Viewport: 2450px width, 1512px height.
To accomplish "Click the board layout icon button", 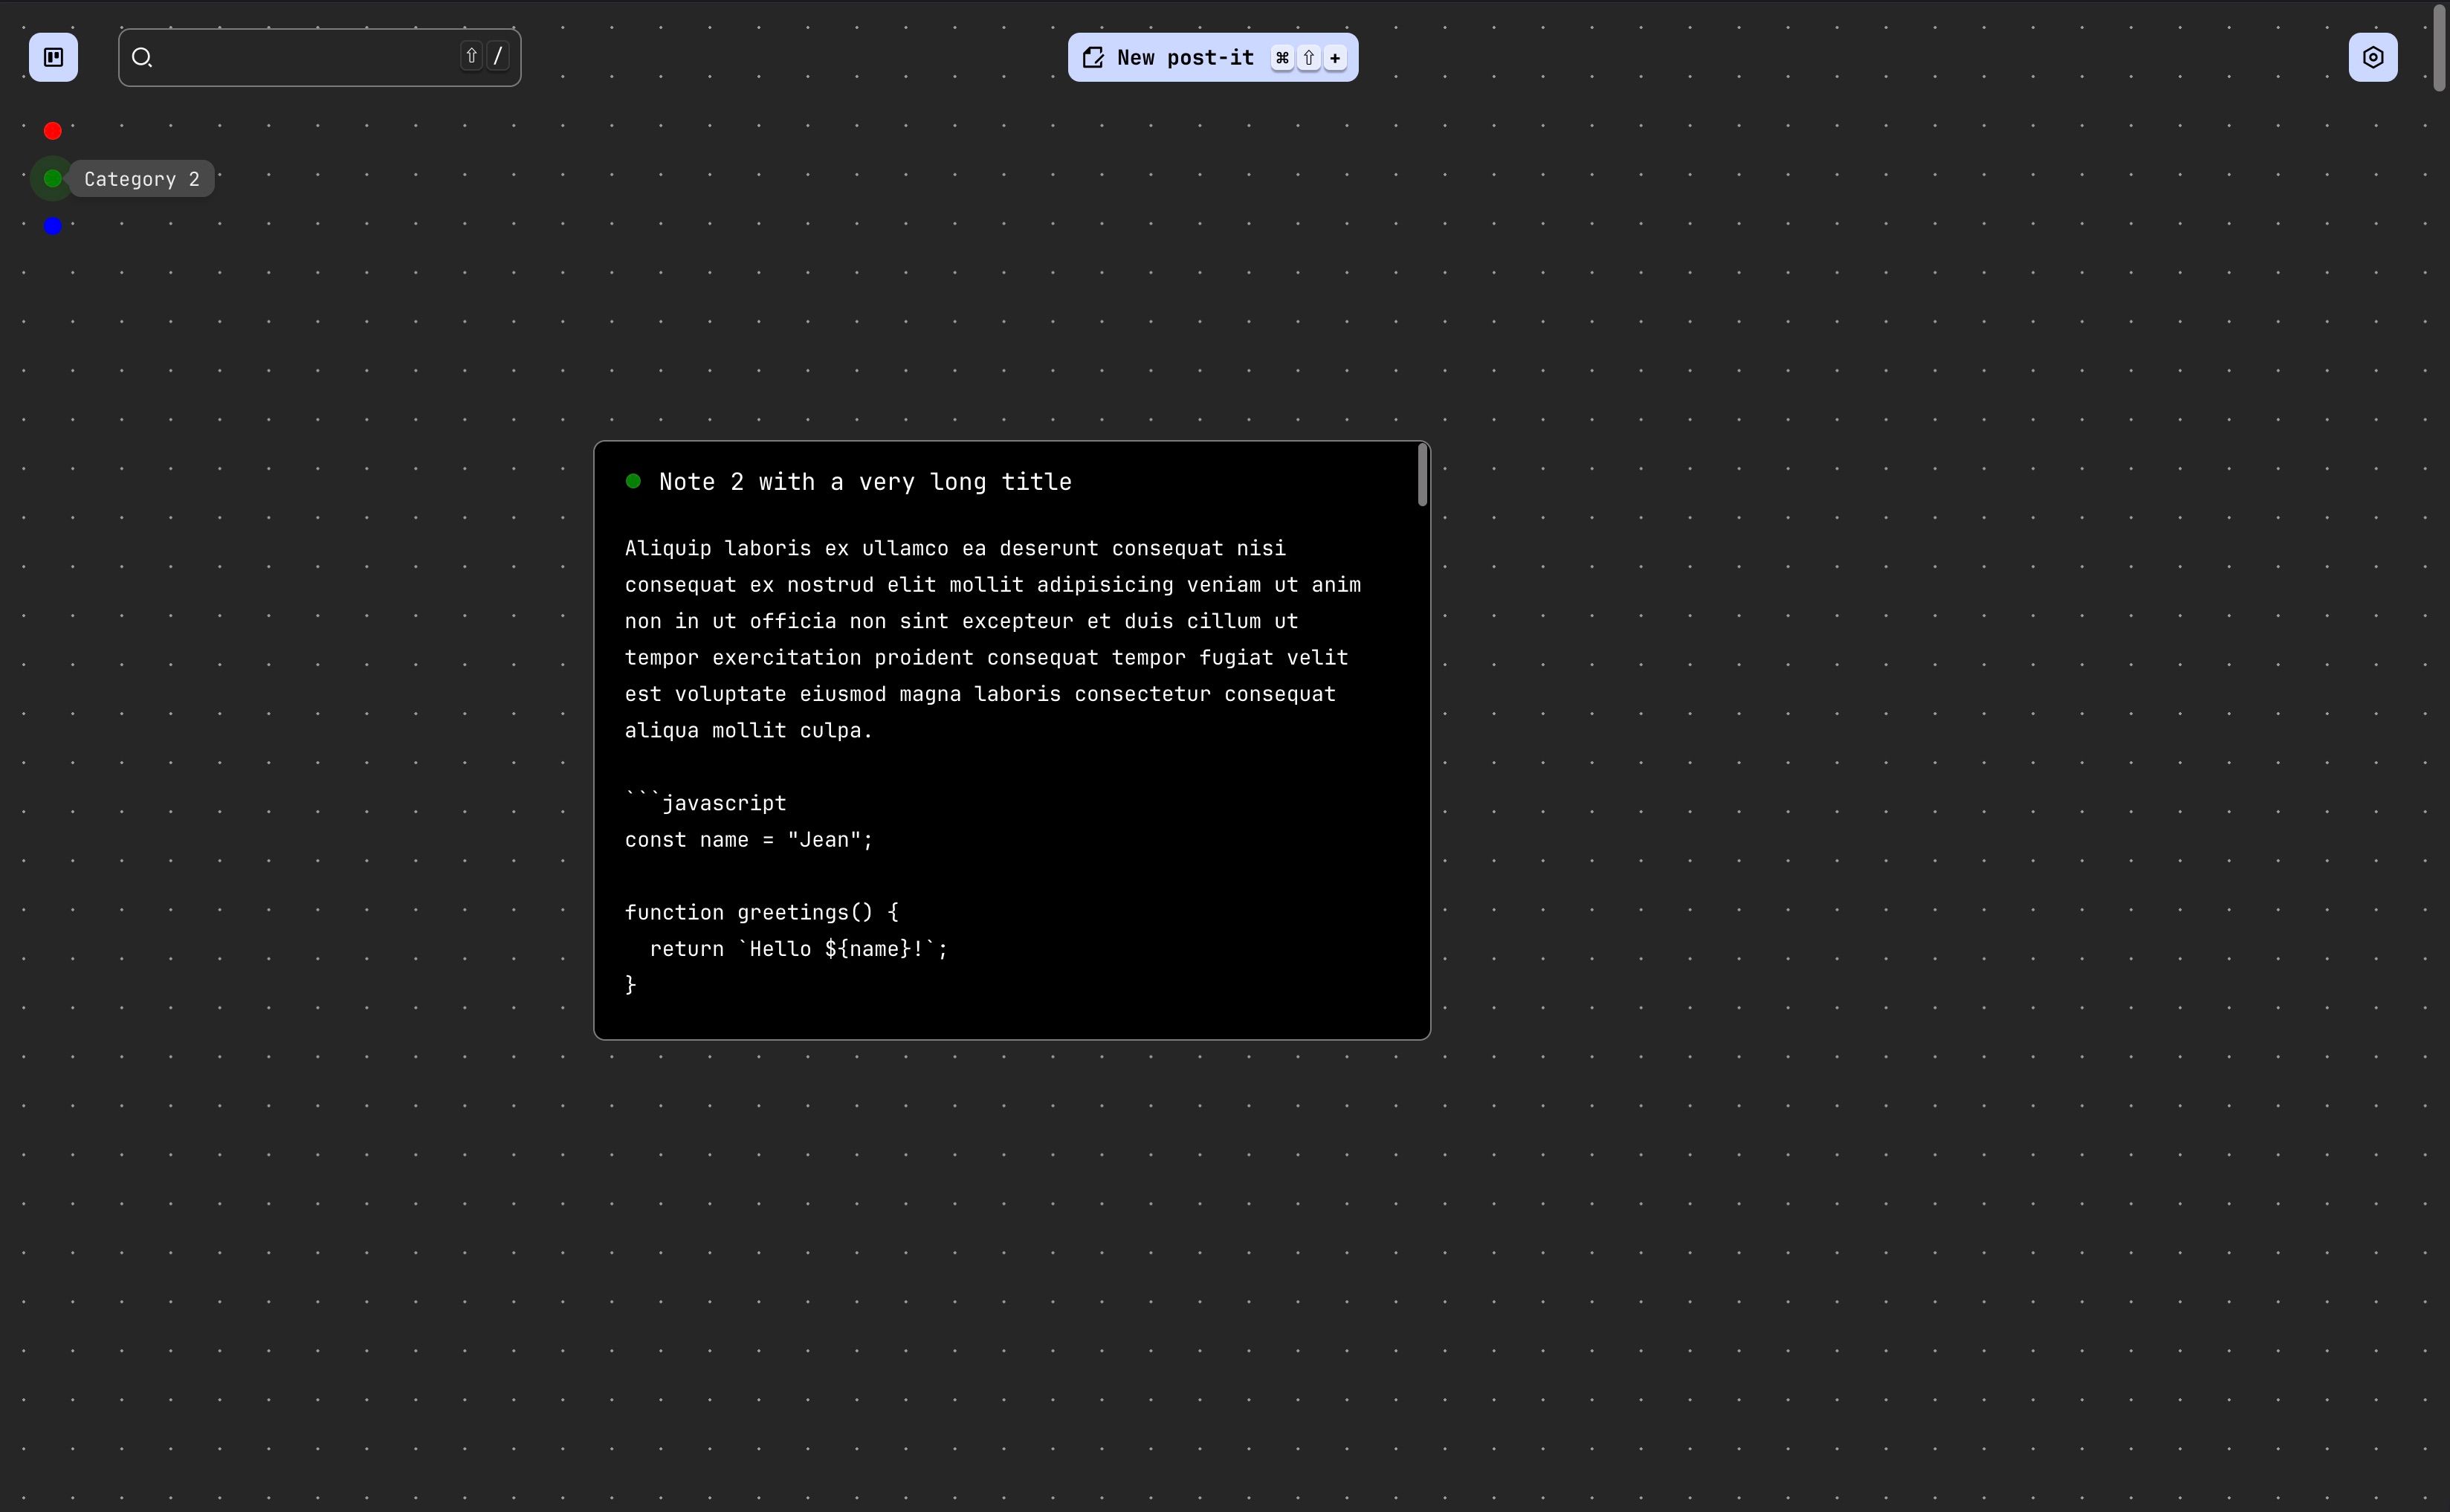I will click(53, 57).
